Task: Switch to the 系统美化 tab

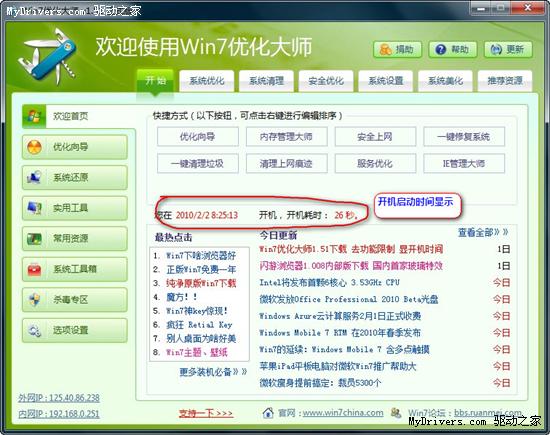Action: click(x=445, y=81)
